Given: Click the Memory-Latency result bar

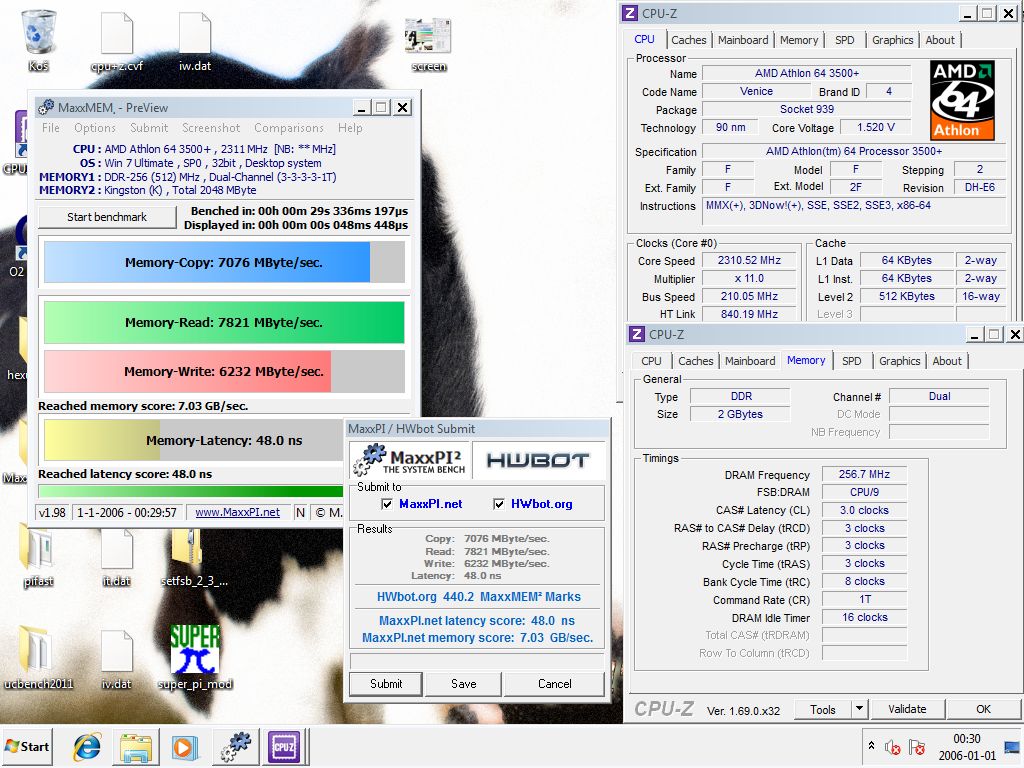Looking at the screenshot, I should (x=195, y=440).
